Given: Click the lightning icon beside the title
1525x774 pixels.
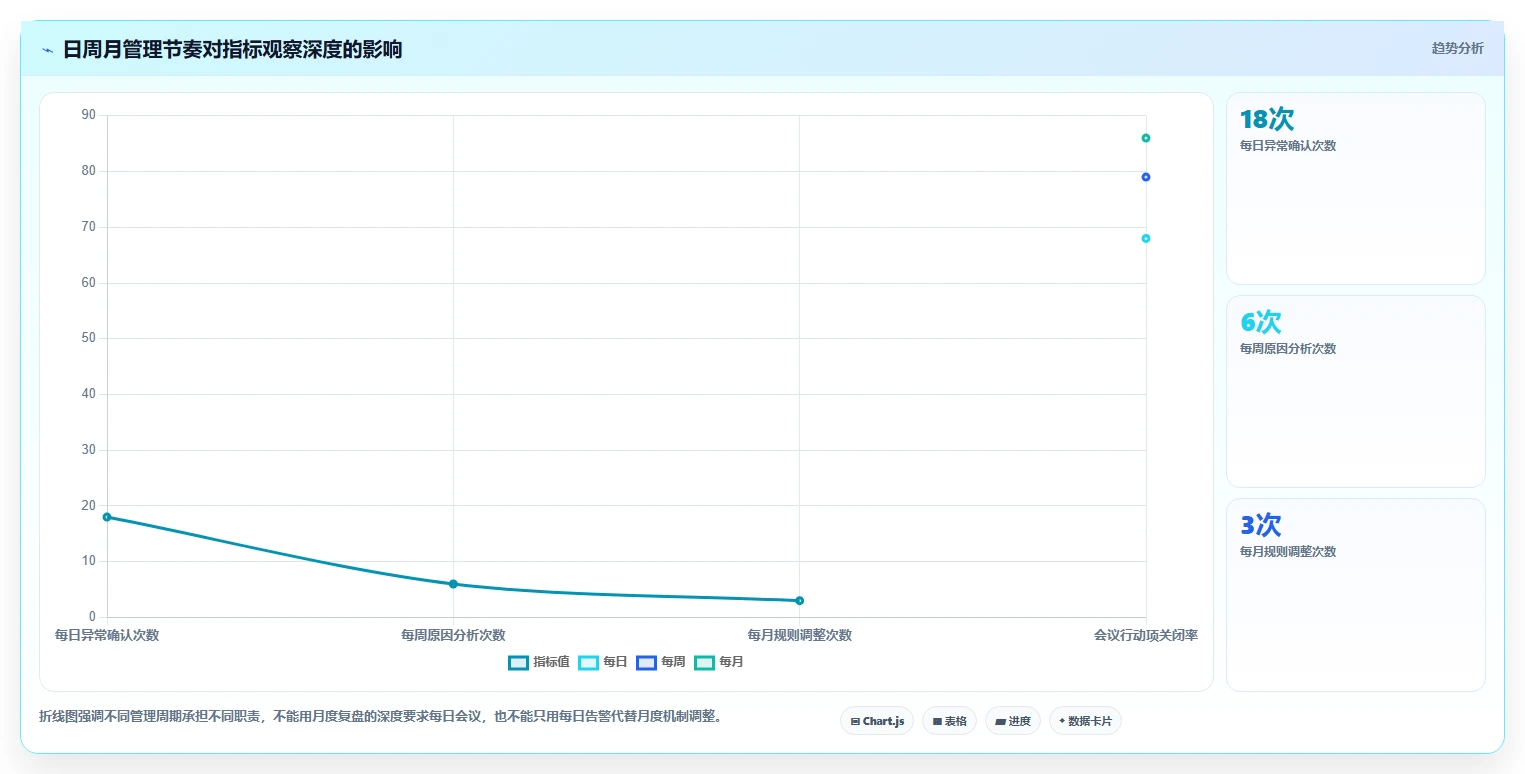Looking at the screenshot, I should click(x=47, y=50).
